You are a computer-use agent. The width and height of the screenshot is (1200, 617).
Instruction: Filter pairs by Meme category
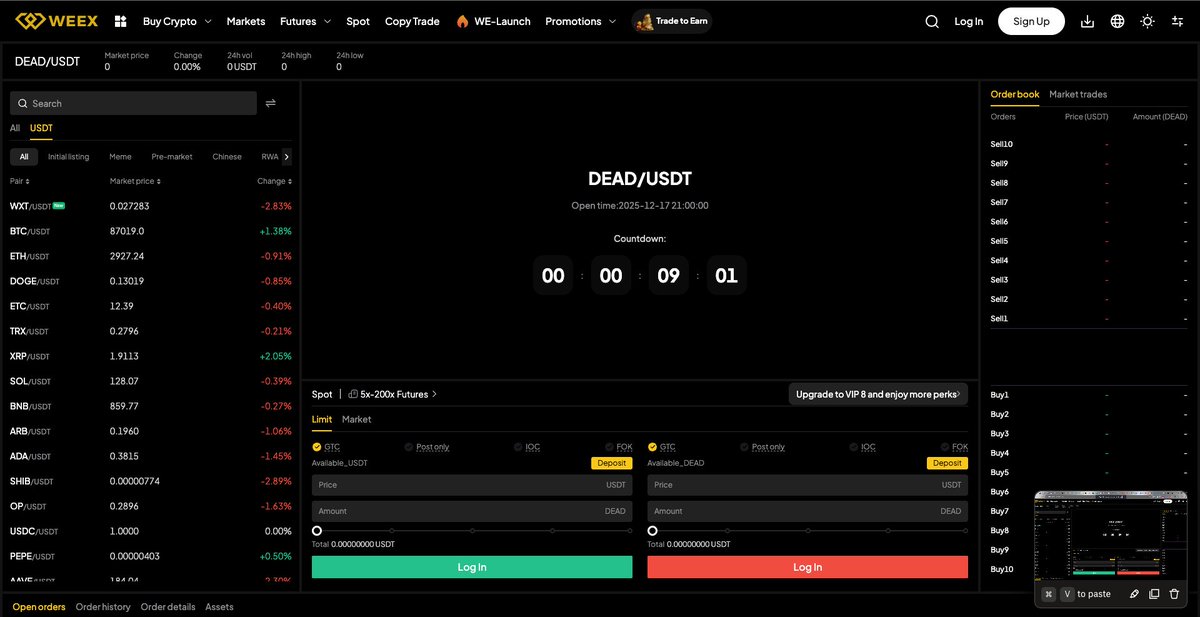point(120,157)
